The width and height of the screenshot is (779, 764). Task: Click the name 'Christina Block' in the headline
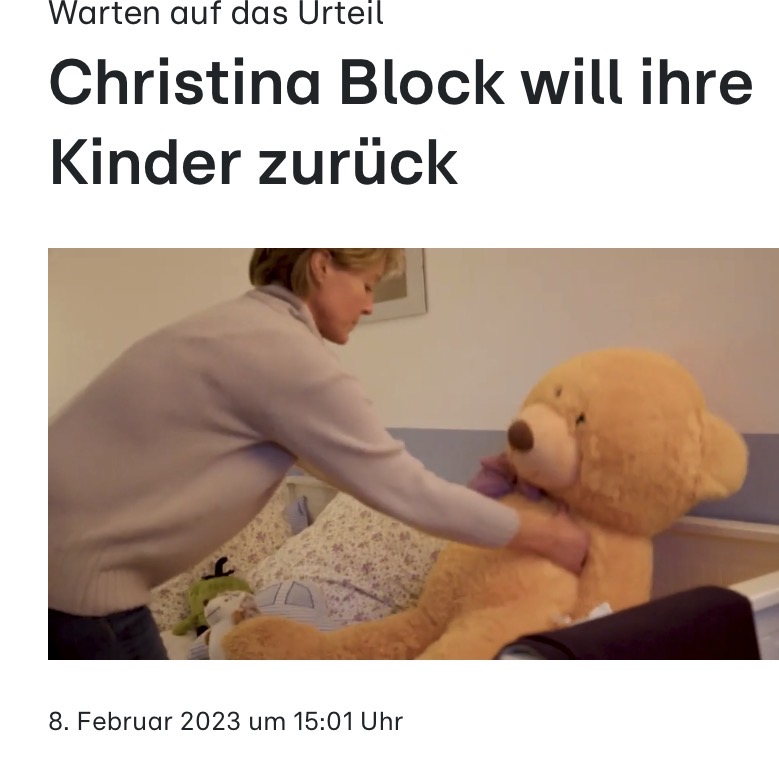[277, 82]
